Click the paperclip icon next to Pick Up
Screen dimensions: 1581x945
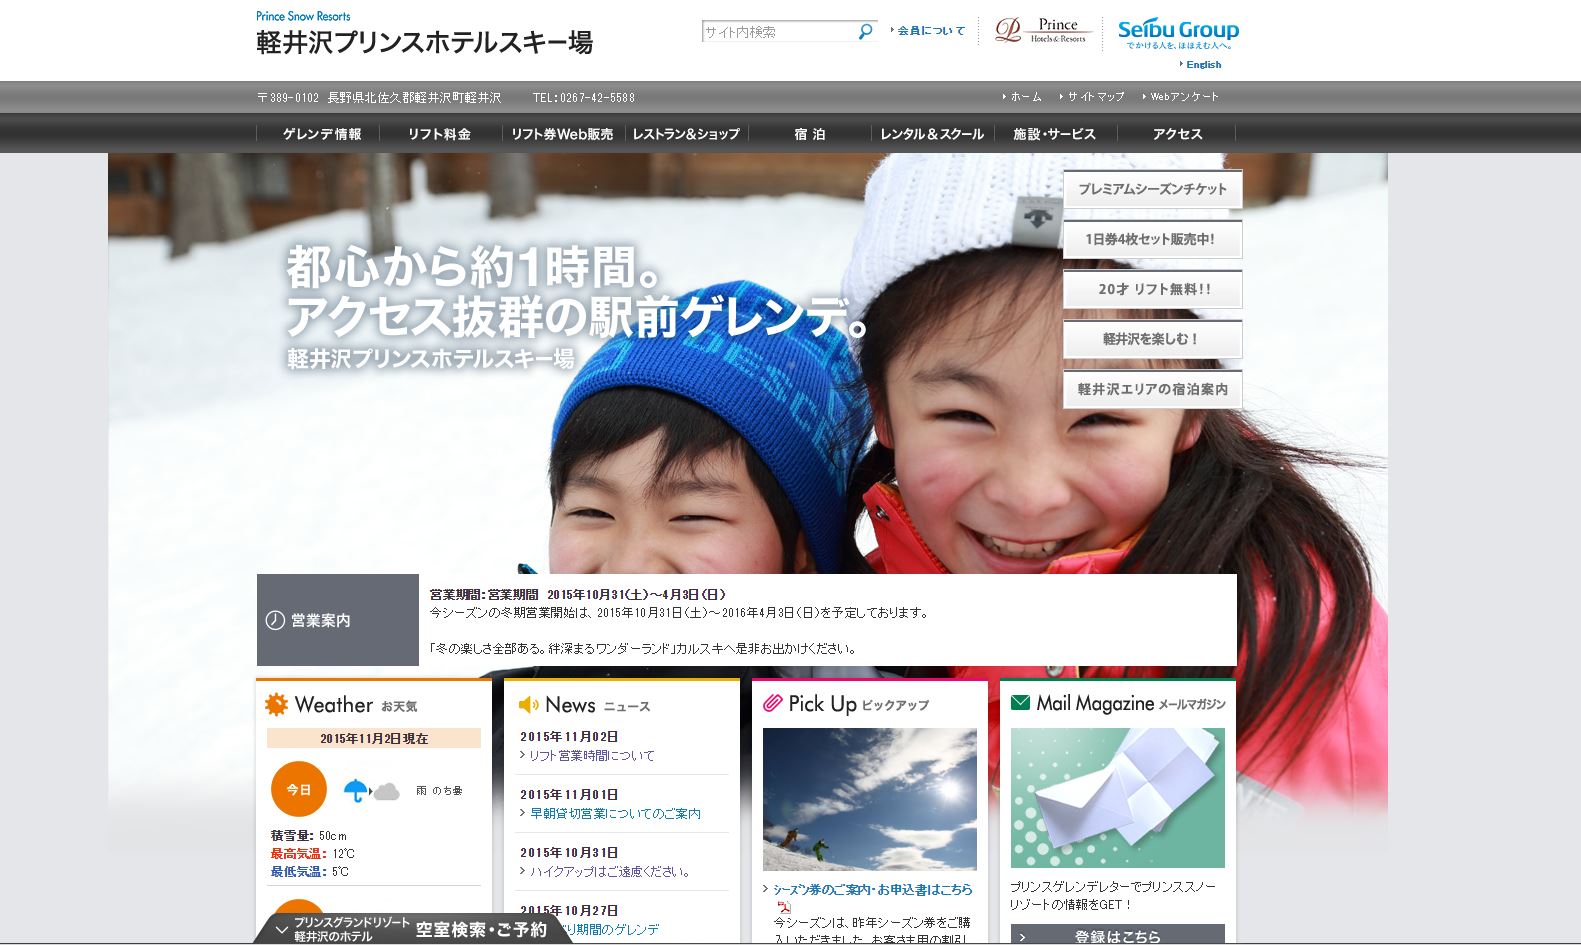[x=773, y=703]
